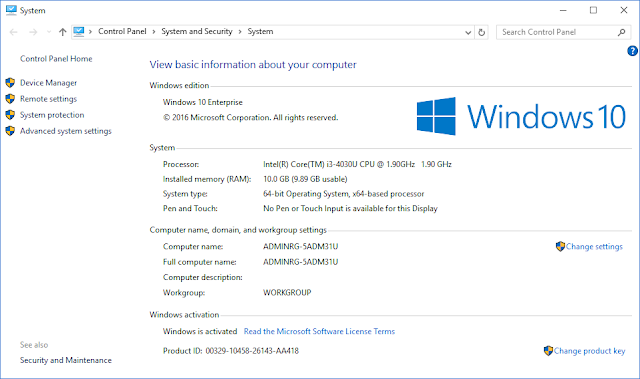The image size is (640, 379).
Task: Click Change settings link
Action: pos(594,246)
